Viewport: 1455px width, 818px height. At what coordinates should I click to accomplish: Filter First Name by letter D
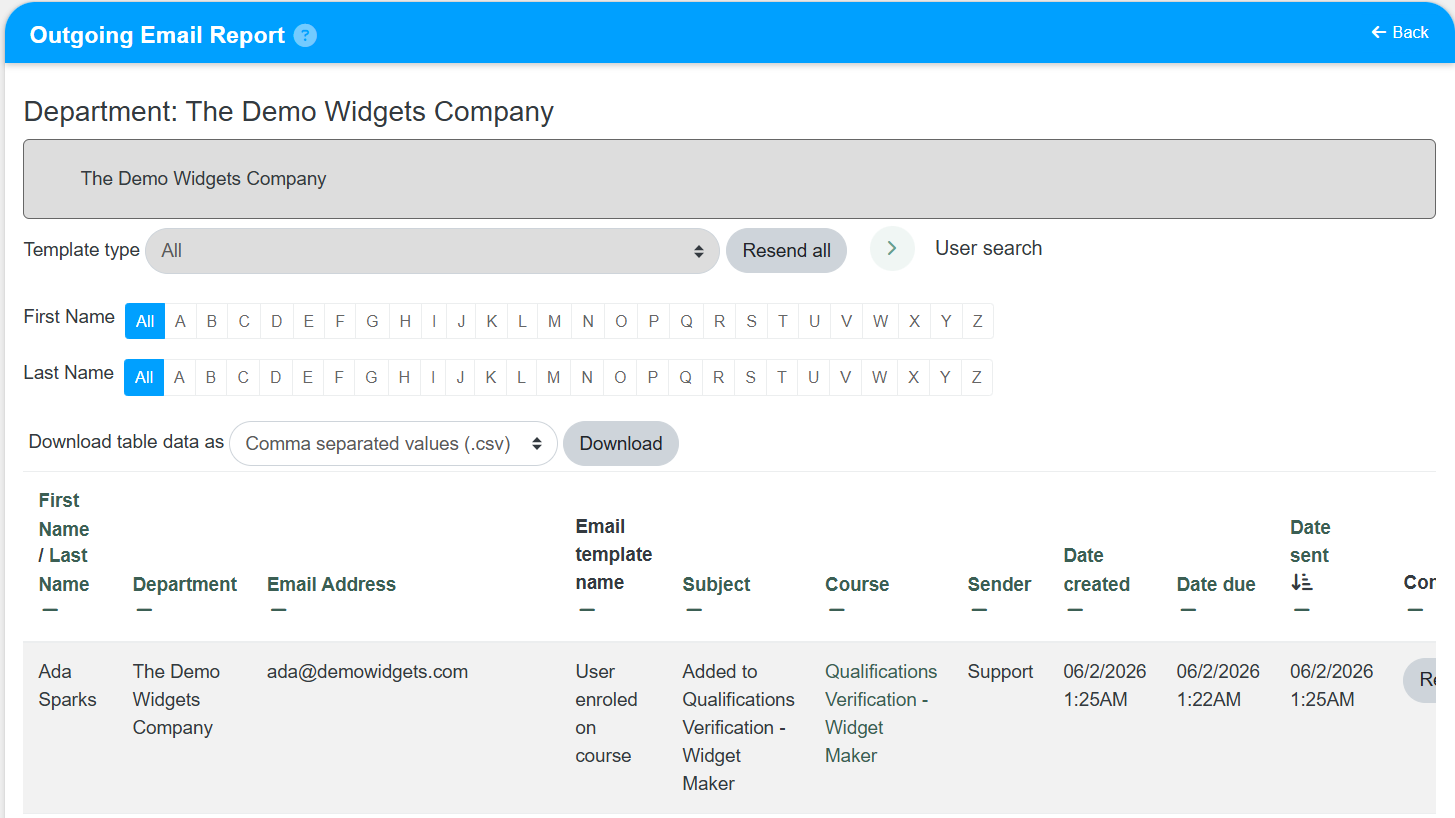tap(276, 321)
